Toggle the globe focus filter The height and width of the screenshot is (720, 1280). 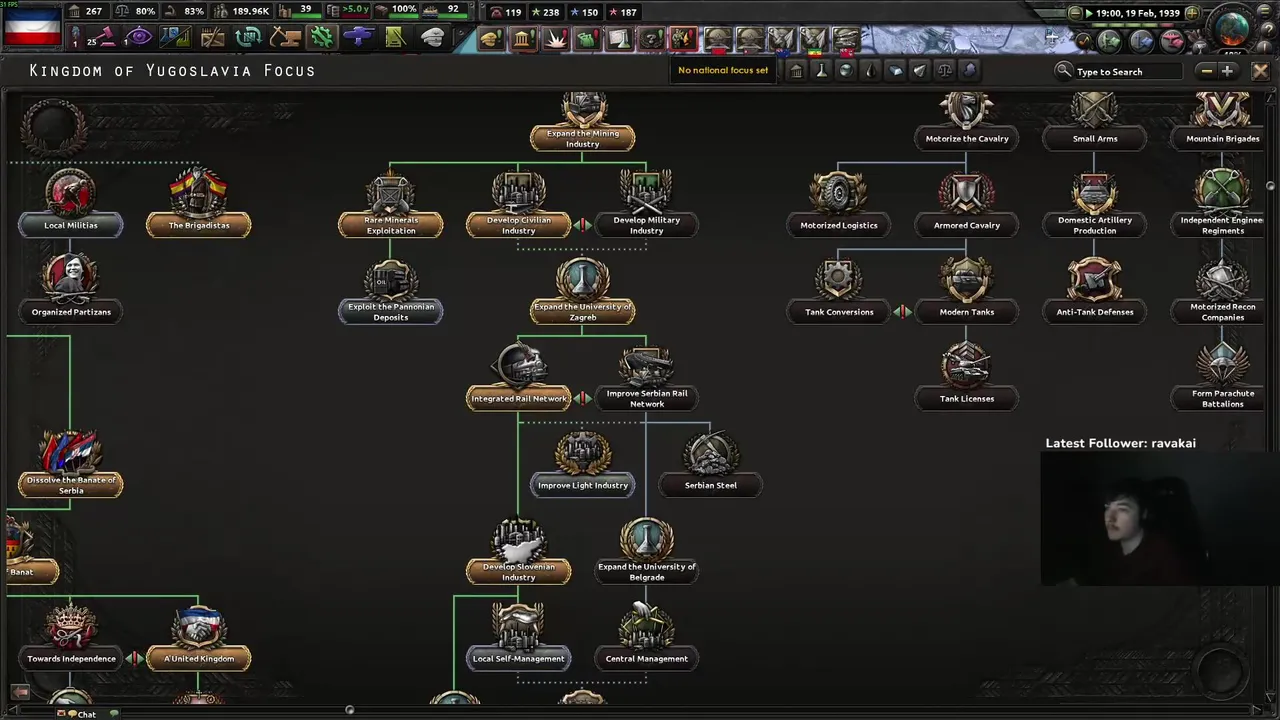pyautogui.click(x=846, y=70)
